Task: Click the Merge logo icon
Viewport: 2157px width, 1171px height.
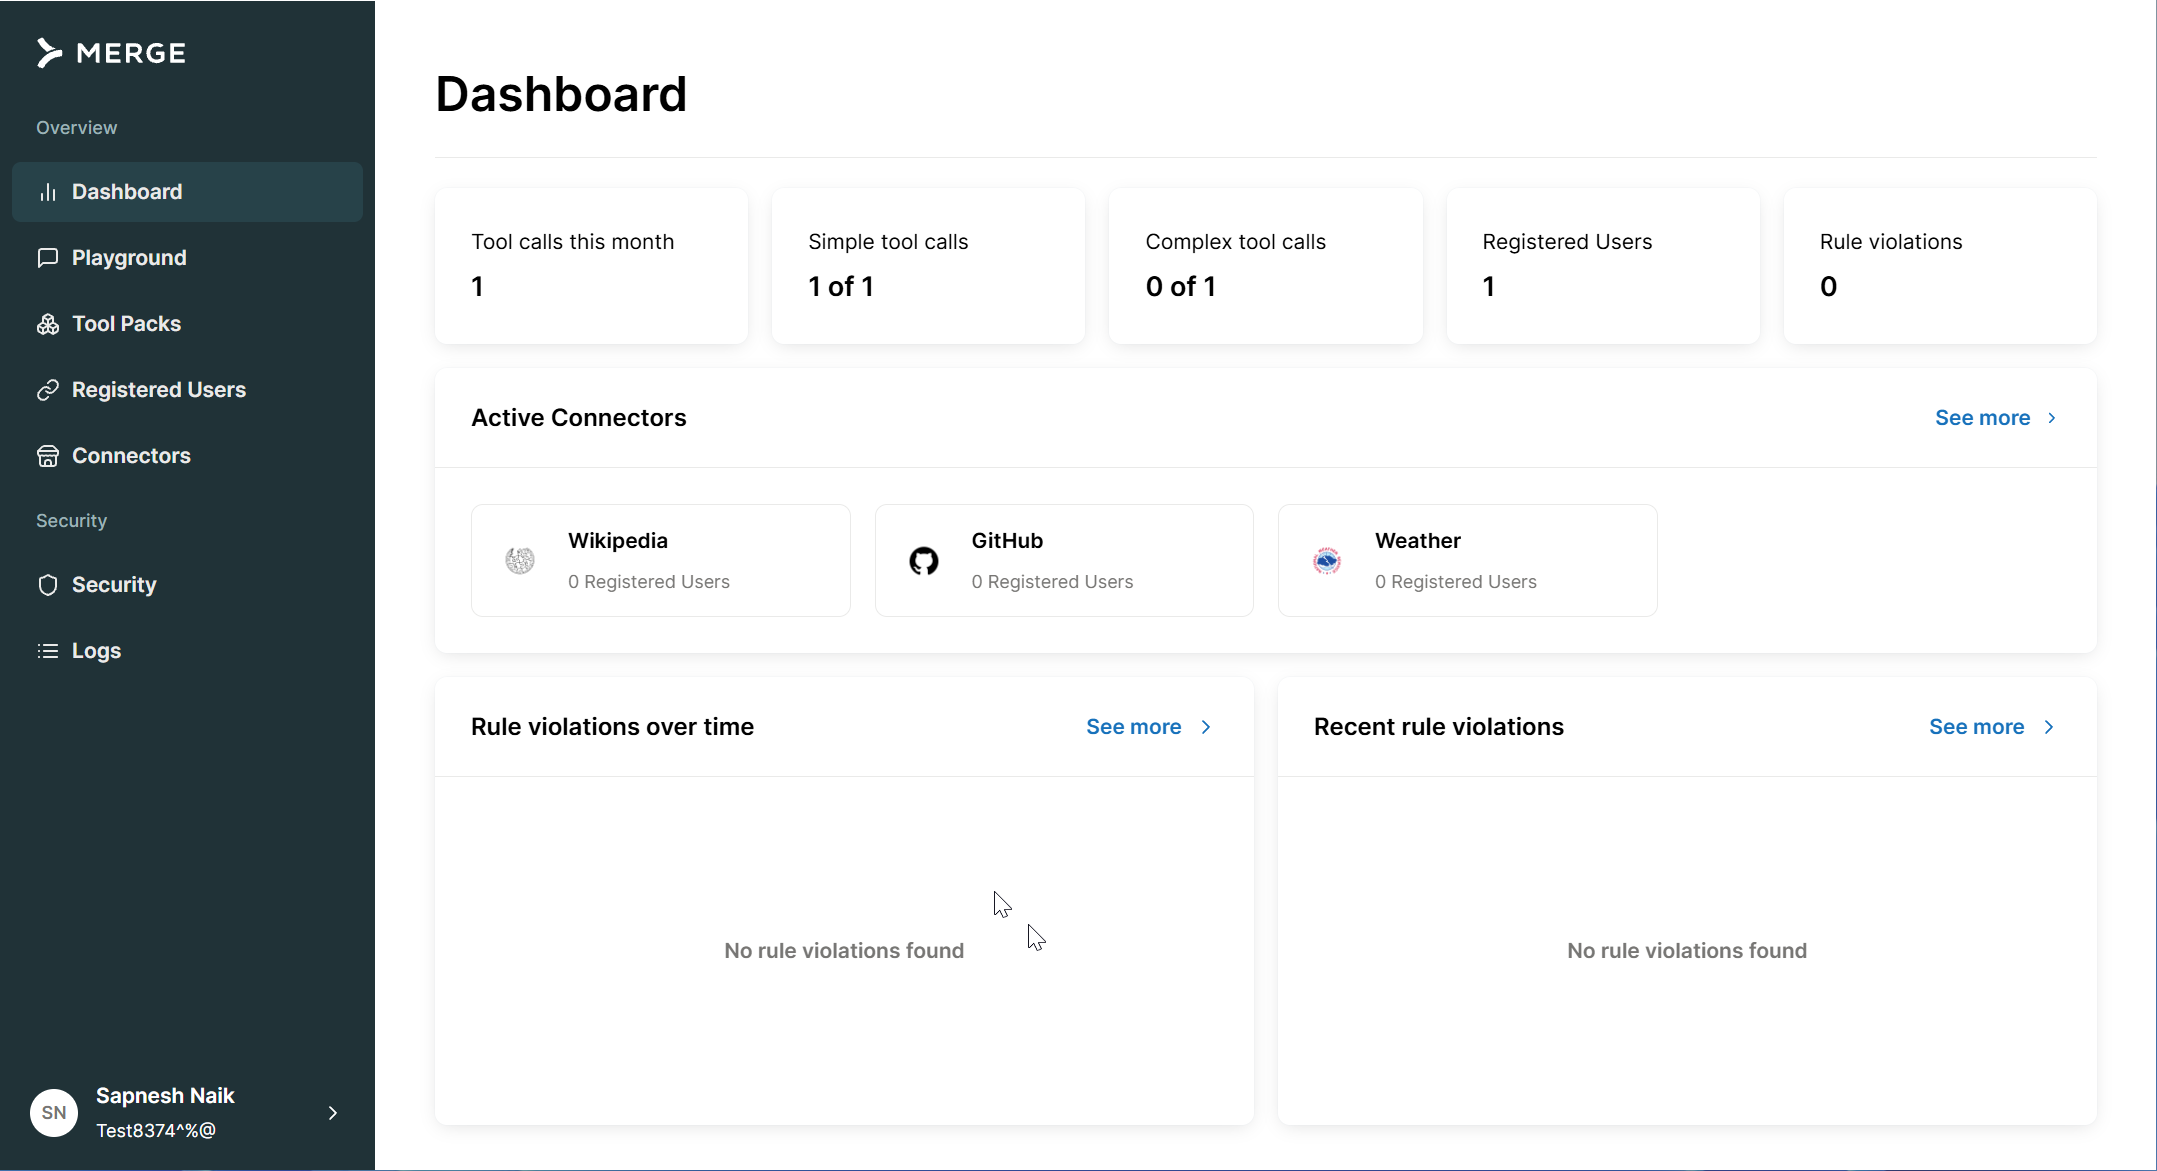Action: click(49, 53)
